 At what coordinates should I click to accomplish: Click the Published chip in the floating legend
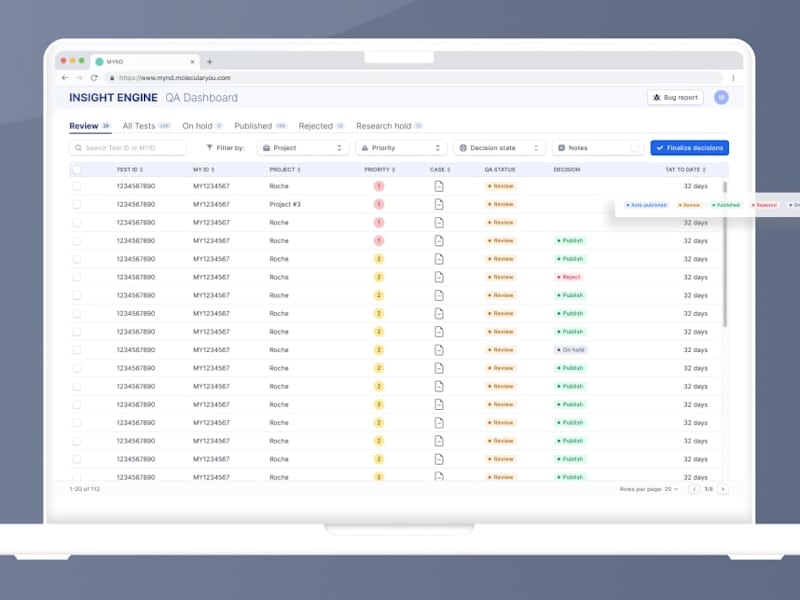pos(726,205)
